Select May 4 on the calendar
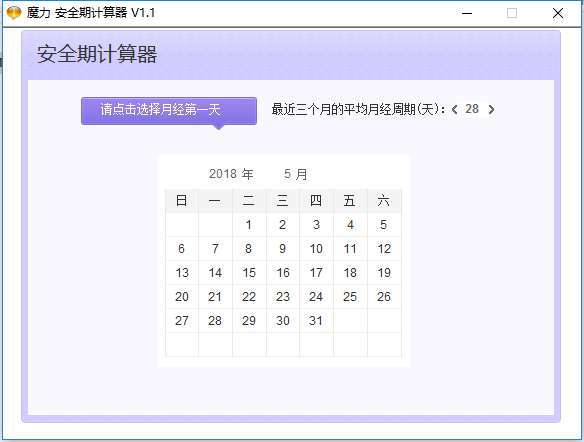The height and width of the screenshot is (442, 584). (x=350, y=225)
